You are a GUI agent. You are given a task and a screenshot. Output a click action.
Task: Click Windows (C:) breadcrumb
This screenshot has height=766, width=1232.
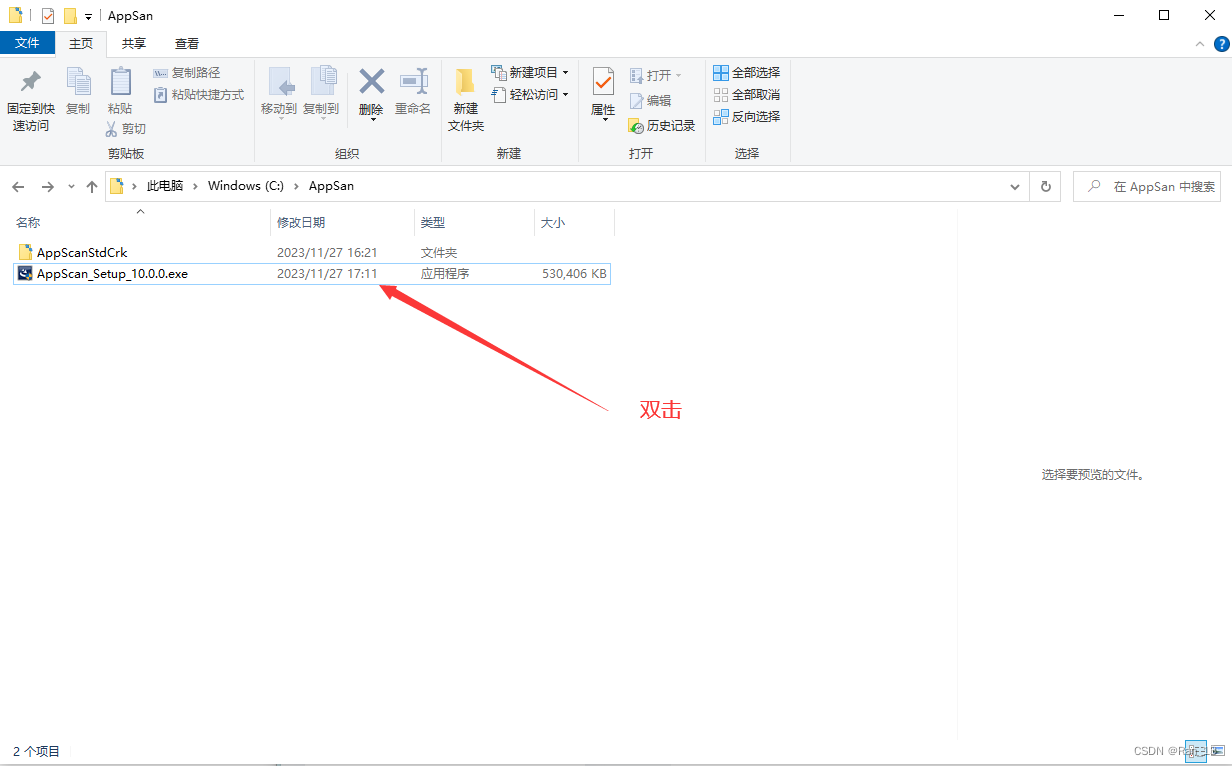(x=246, y=186)
